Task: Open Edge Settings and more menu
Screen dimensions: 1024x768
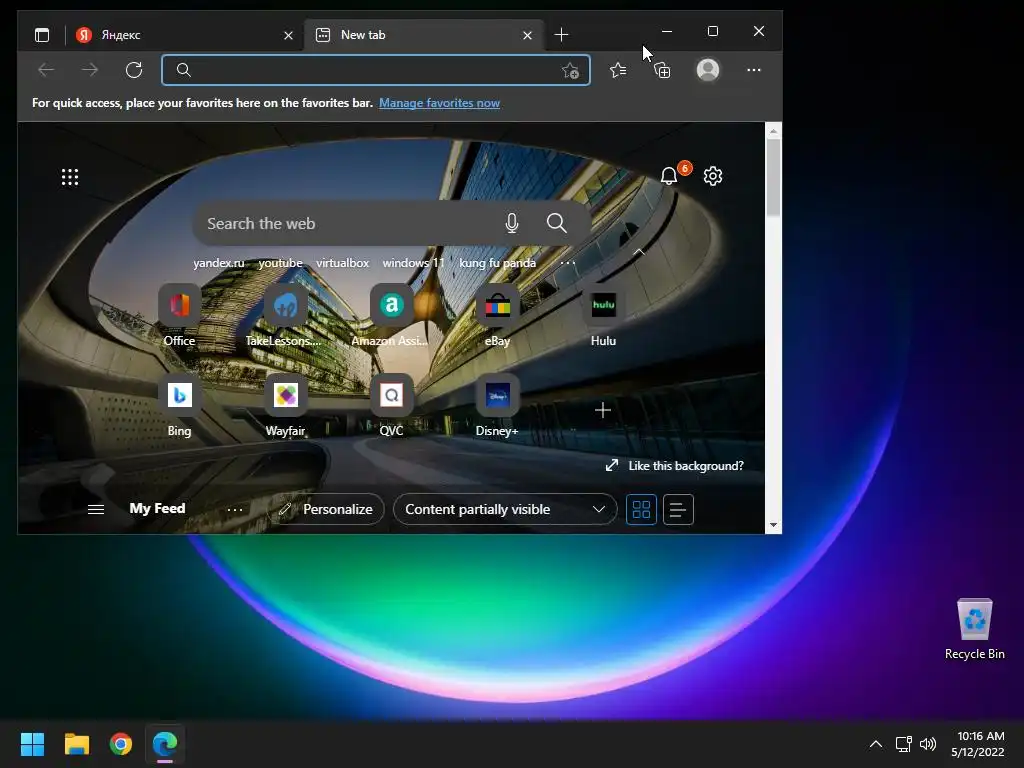Action: (754, 70)
